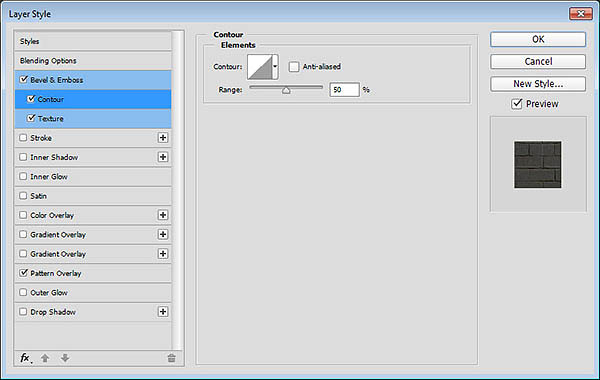Viewport: 600px width, 380px height.
Task: Toggle the Preview checkbox
Action: [517, 104]
